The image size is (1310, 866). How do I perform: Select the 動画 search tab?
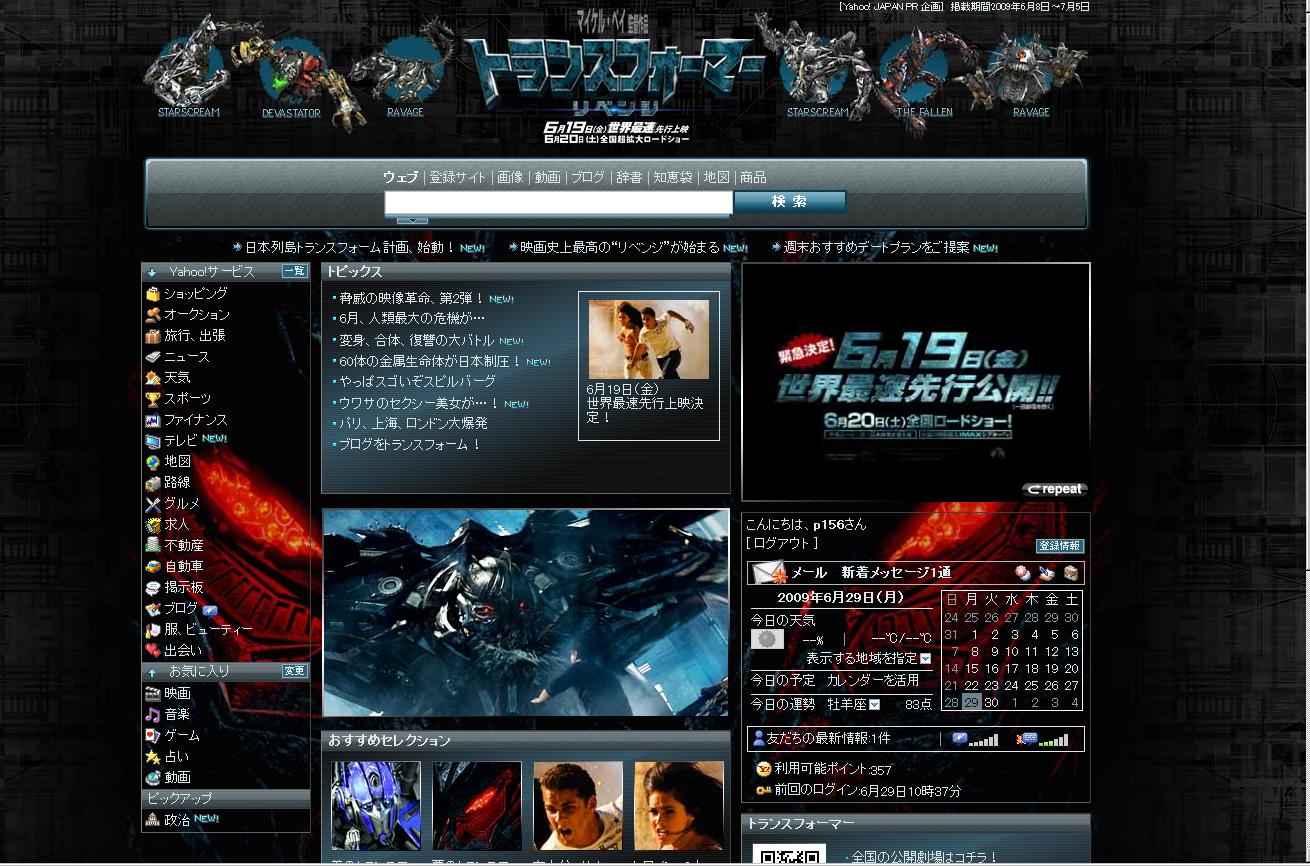click(547, 177)
